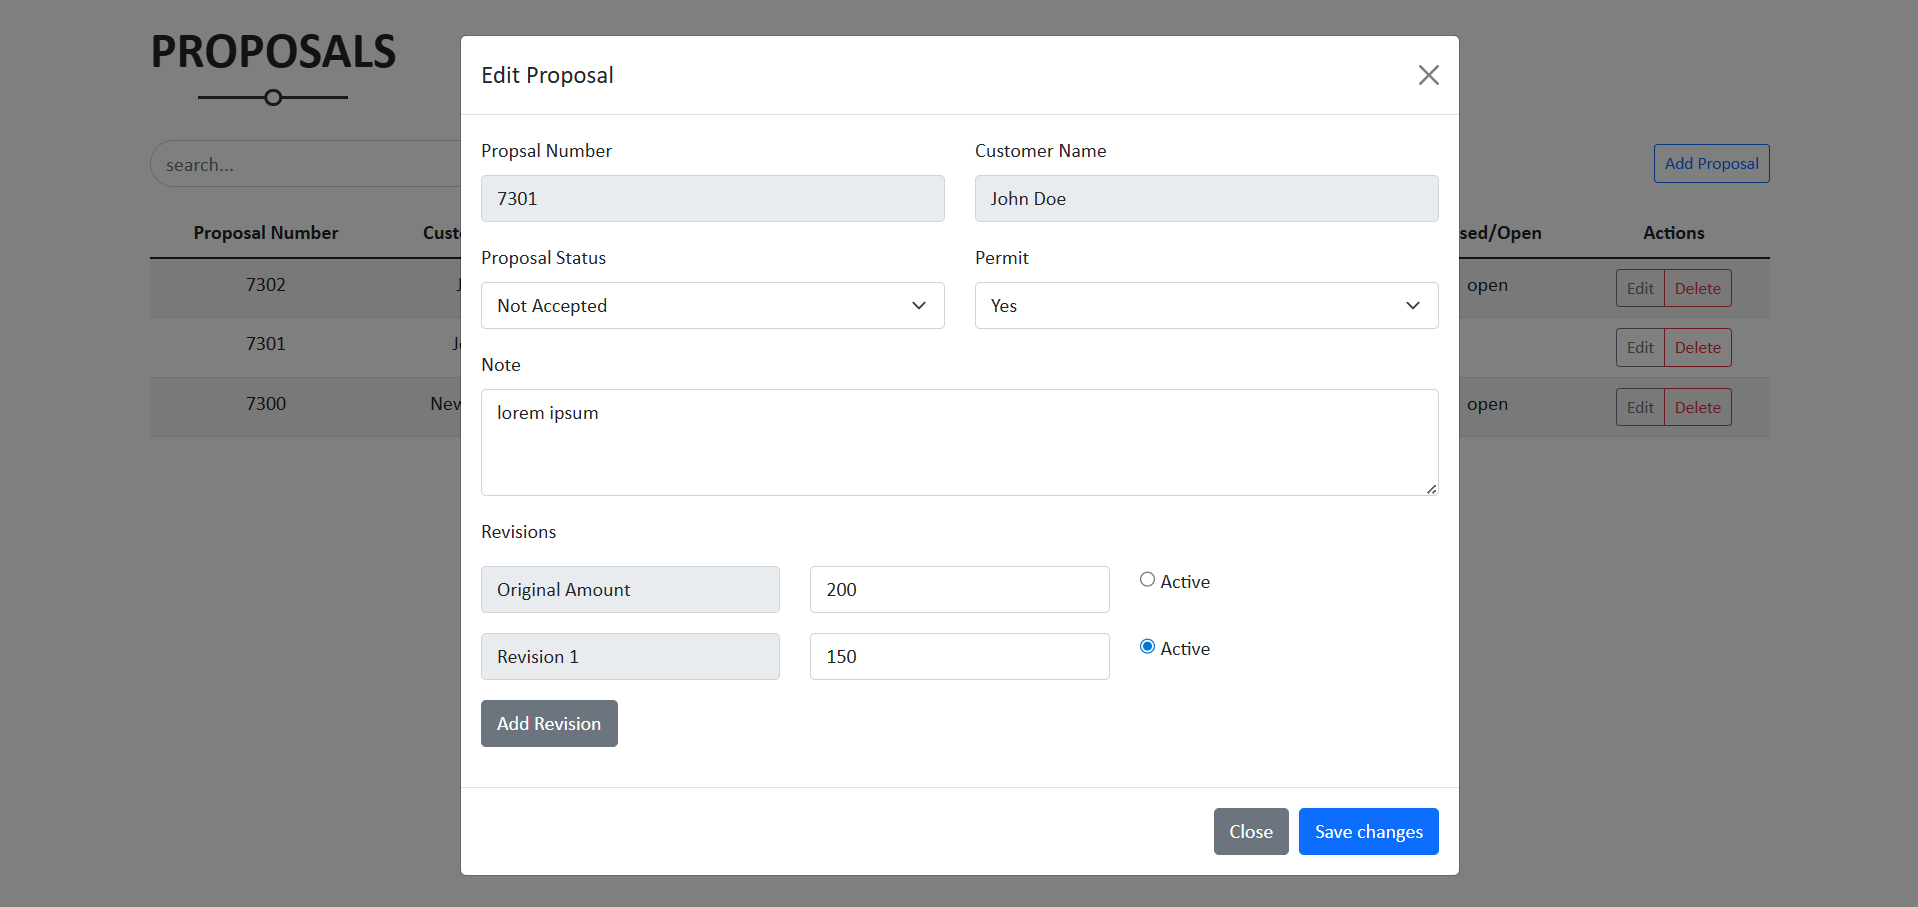1918x907 pixels.
Task: Click Delete for proposal 7300
Action: click(1697, 408)
